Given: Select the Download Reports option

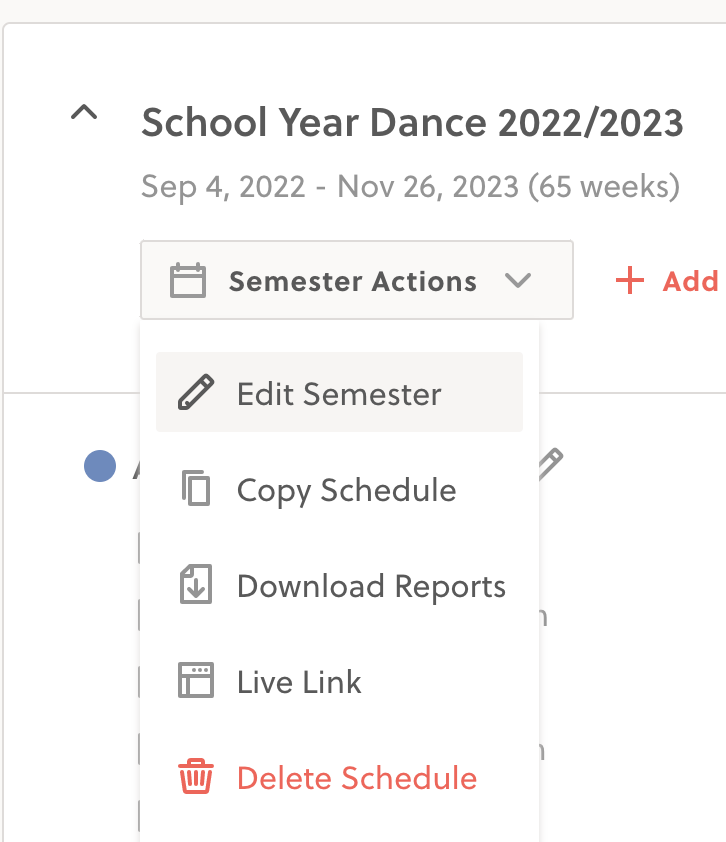Looking at the screenshot, I should point(371,585).
